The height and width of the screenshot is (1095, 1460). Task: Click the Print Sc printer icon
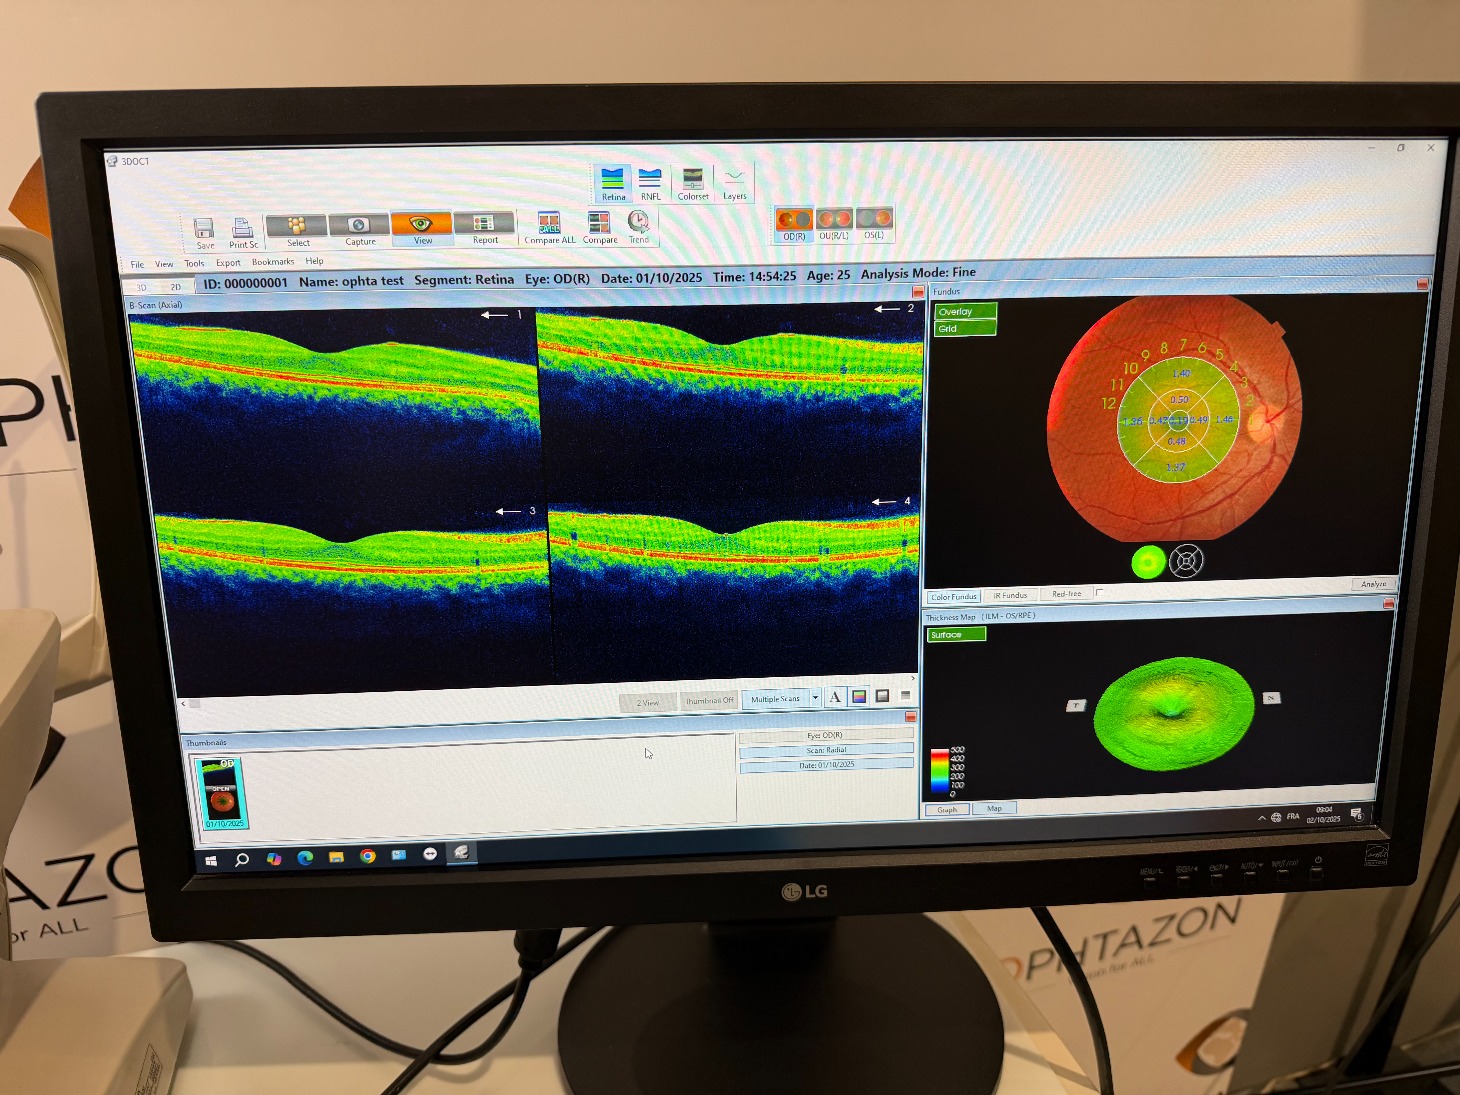[x=242, y=229]
